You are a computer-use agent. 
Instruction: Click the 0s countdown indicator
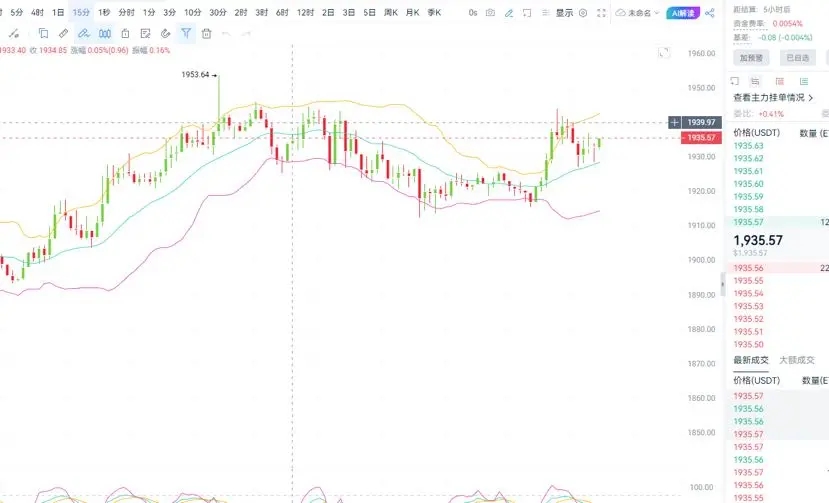click(x=473, y=13)
